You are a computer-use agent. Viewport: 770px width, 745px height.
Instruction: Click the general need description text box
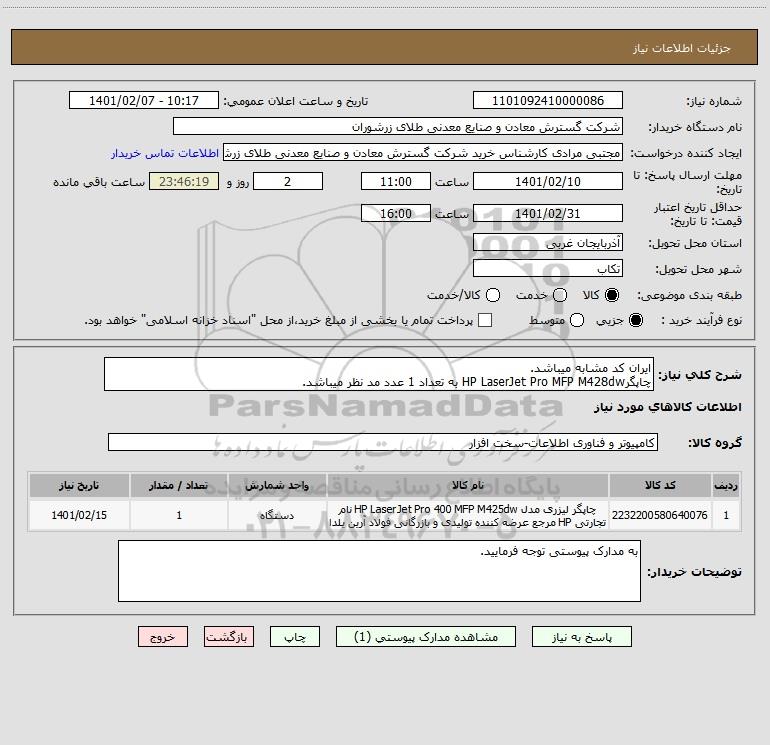click(379, 375)
